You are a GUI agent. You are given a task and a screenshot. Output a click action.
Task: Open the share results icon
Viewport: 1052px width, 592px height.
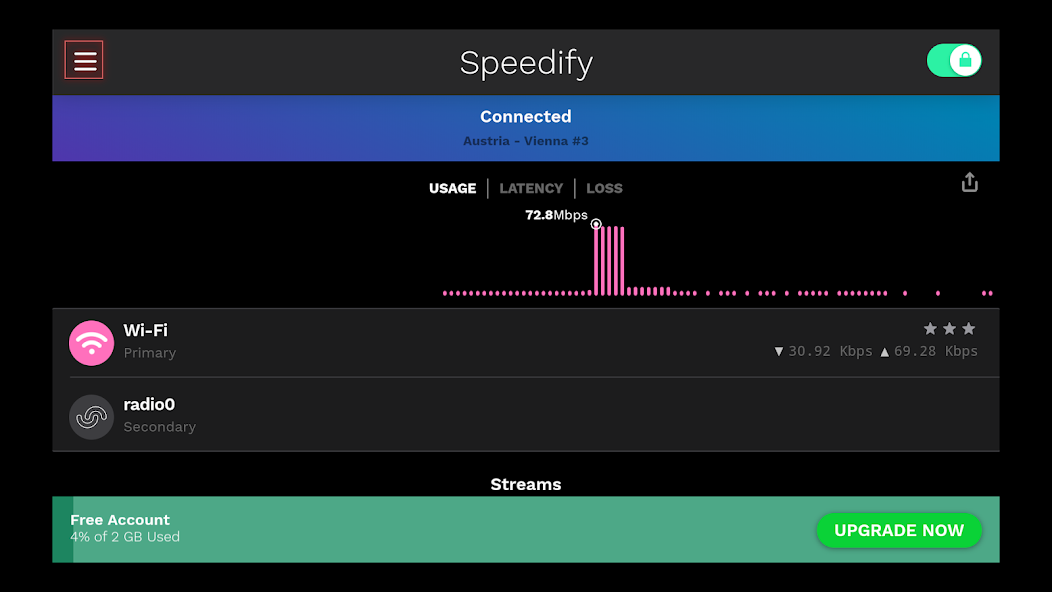(968, 182)
